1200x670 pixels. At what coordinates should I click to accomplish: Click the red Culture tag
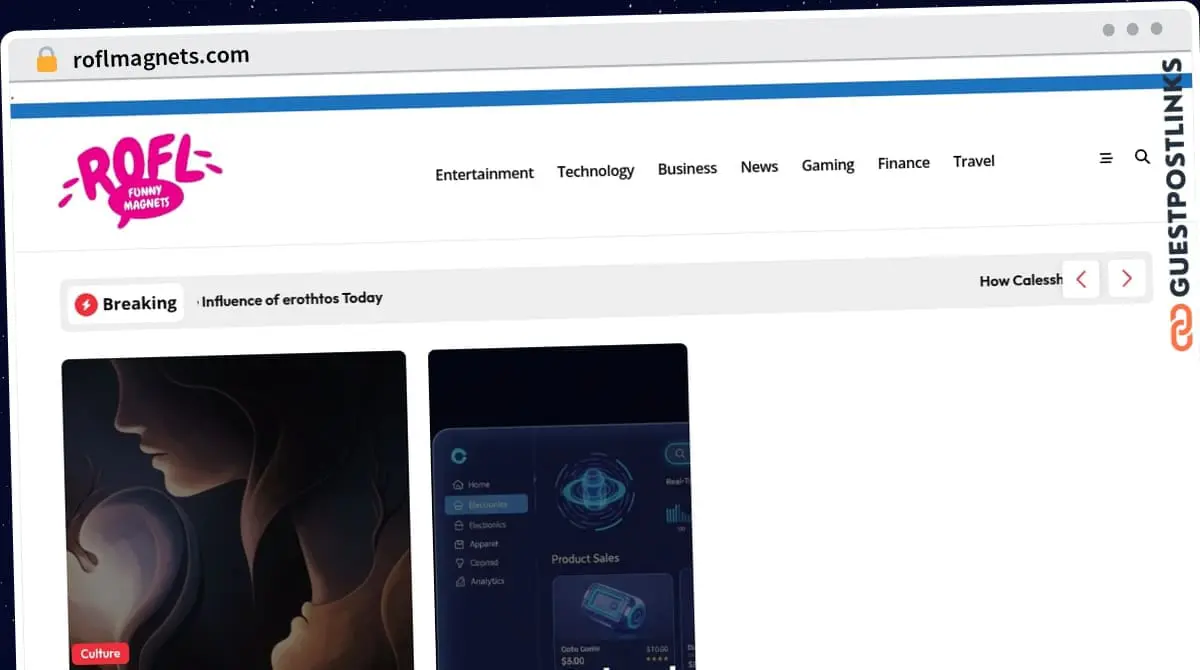coord(100,653)
